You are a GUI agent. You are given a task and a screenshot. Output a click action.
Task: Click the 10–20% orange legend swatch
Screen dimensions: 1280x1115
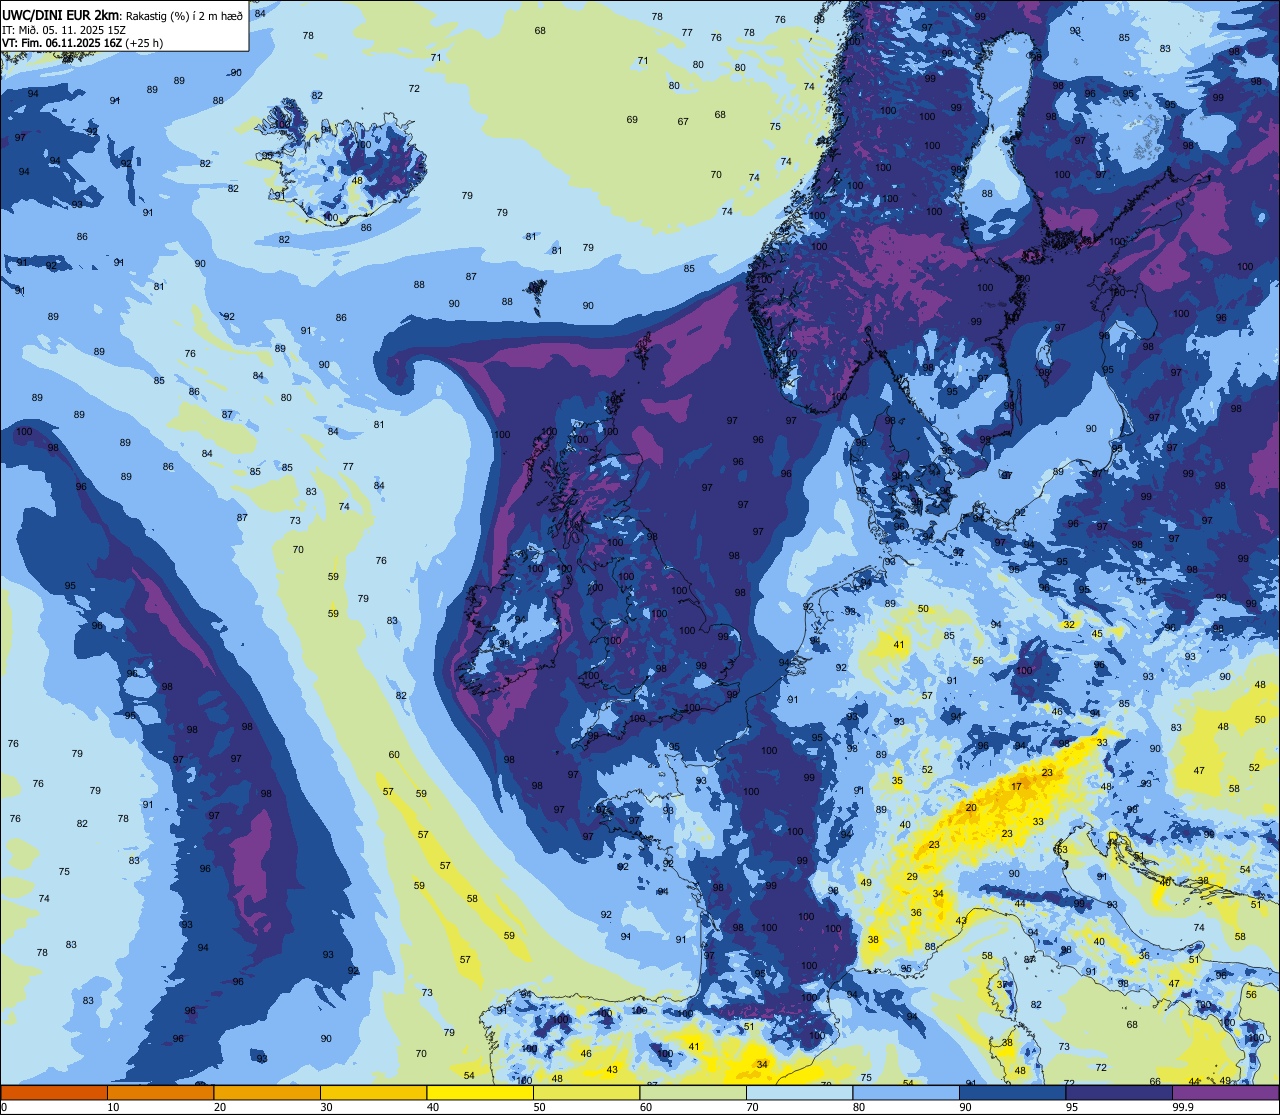tap(160, 1092)
